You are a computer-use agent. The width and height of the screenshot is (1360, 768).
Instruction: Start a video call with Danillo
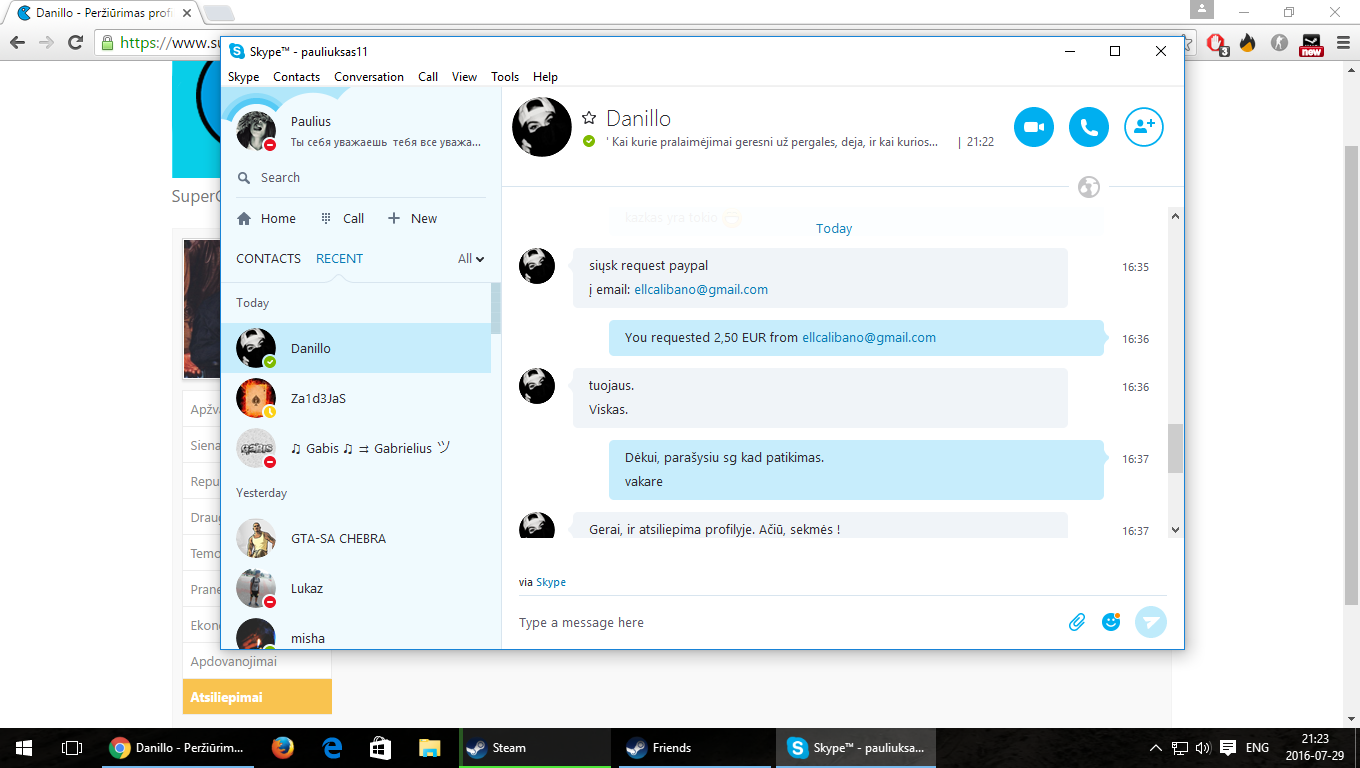(1034, 127)
